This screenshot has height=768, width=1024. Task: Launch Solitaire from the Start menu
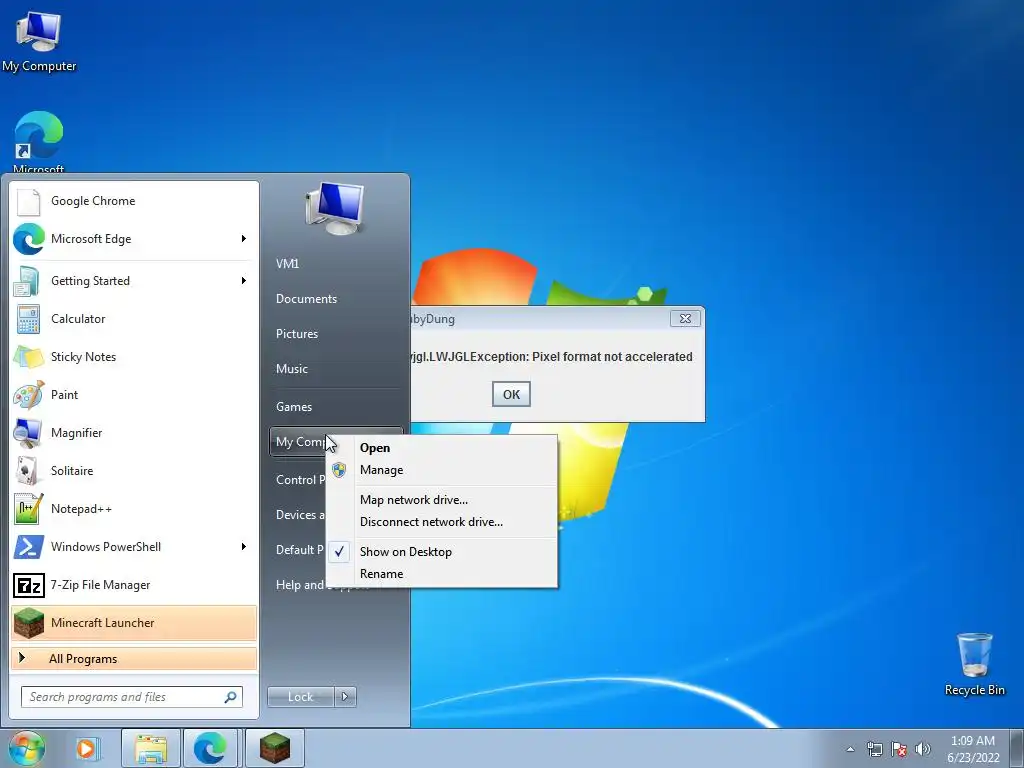134,471
